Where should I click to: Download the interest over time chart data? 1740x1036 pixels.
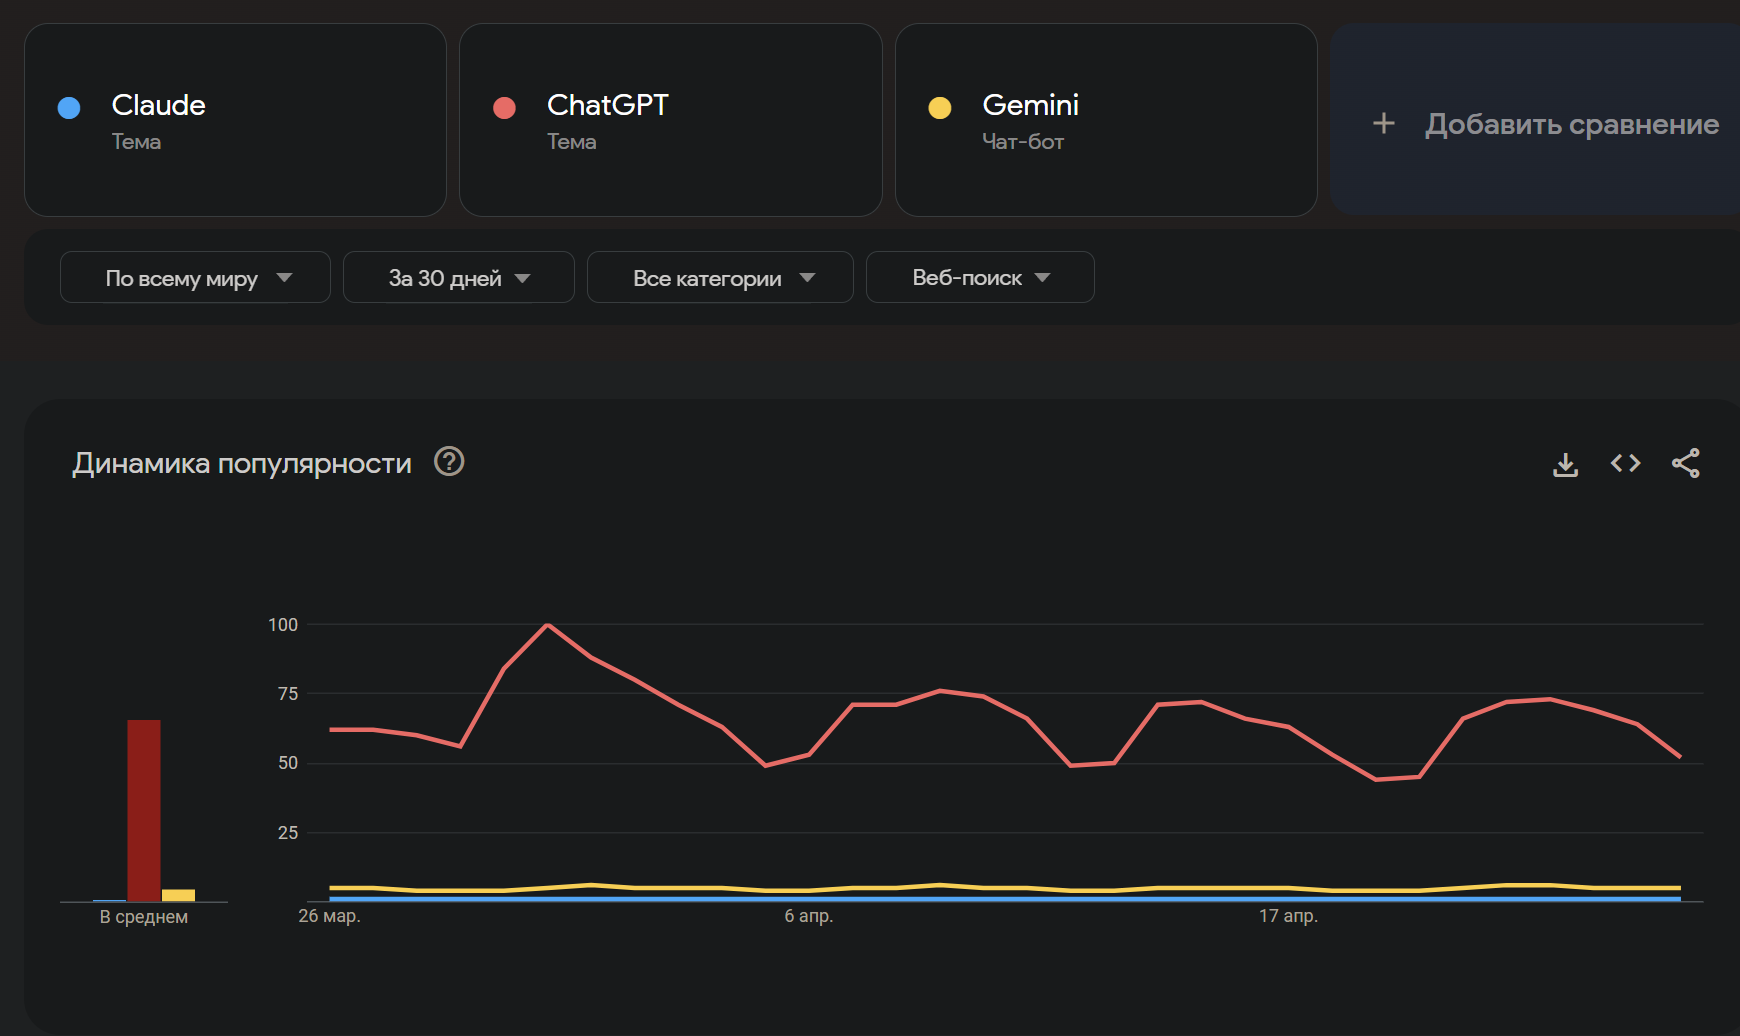(1565, 464)
